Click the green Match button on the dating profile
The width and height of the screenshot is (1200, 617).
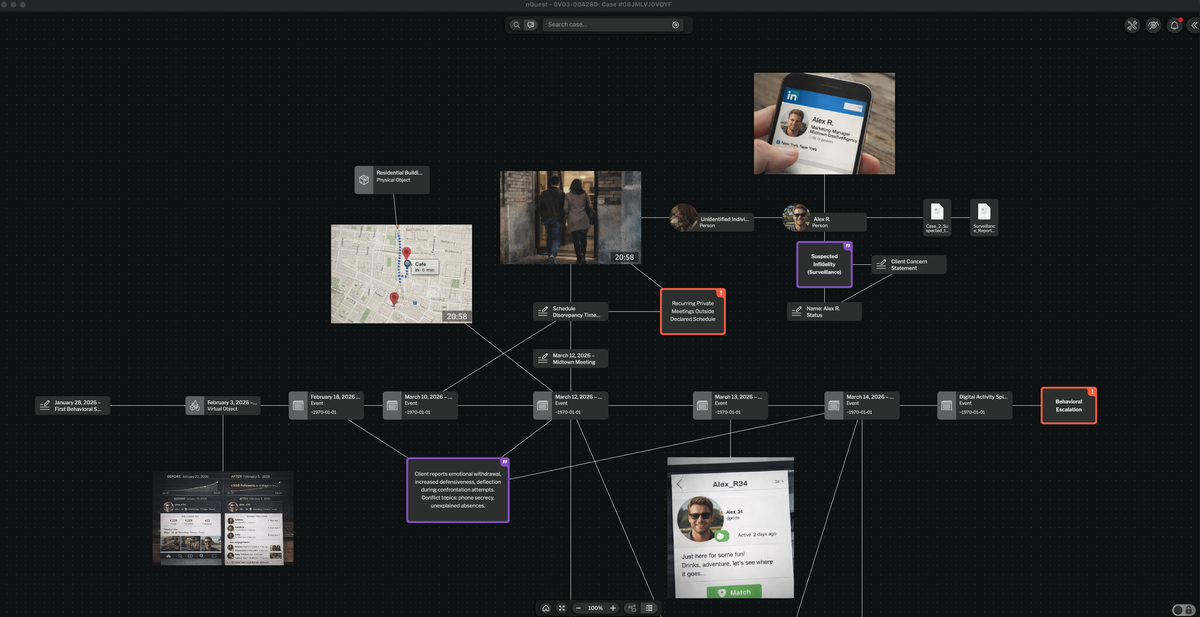(735, 592)
